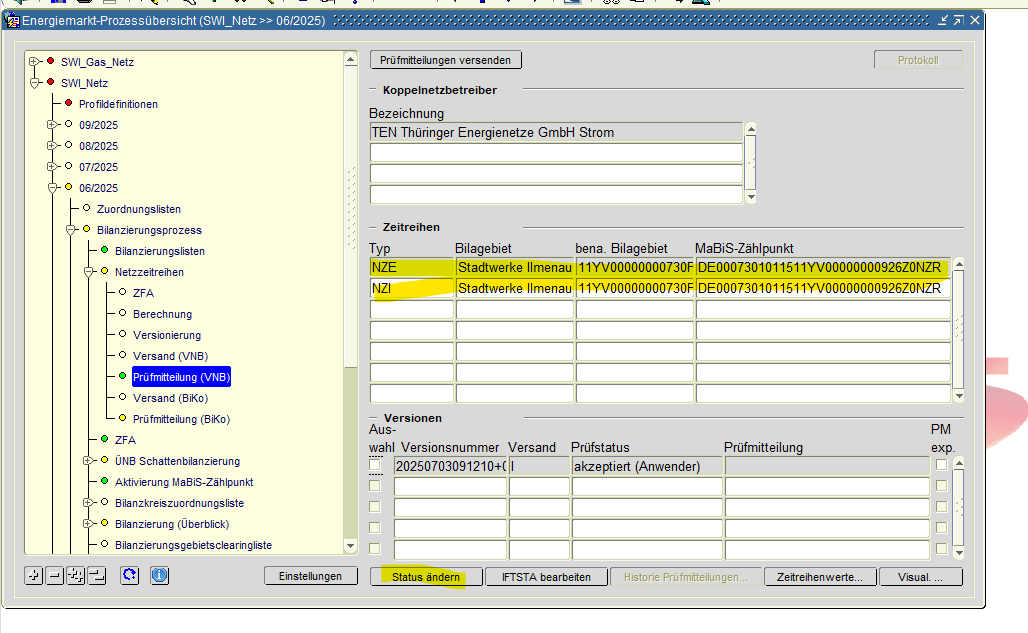1028x633 pixels.
Task: Click Prüfmitteilungen versenden button
Action: pos(445,60)
